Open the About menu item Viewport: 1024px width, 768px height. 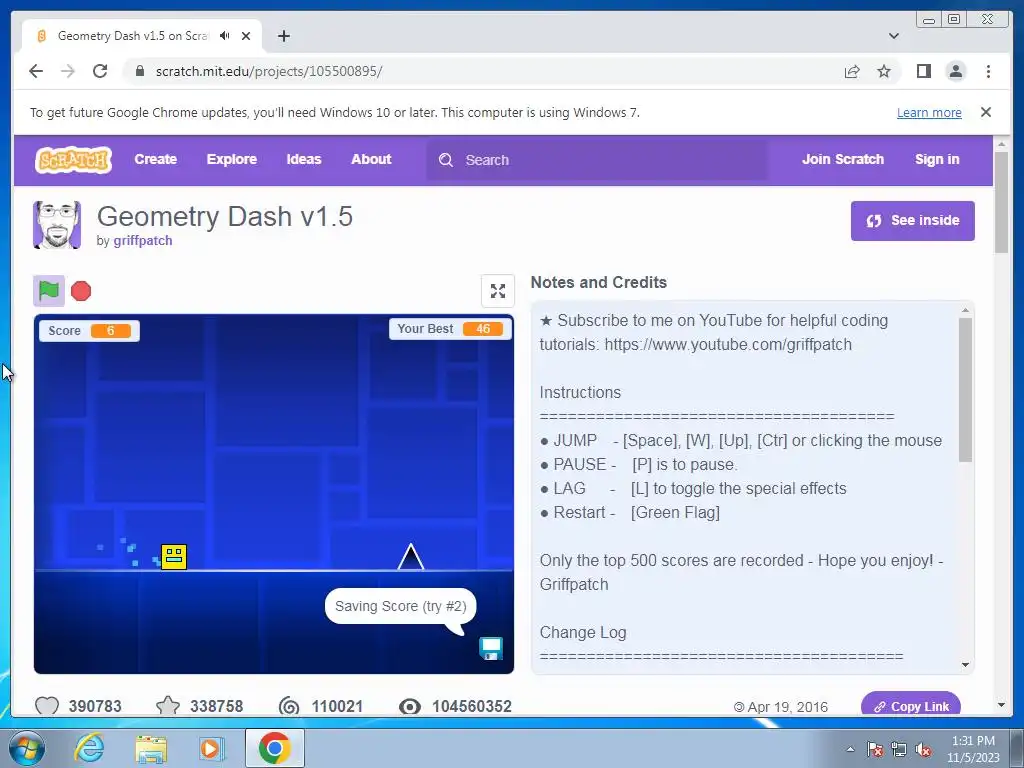(x=371, y=159)
